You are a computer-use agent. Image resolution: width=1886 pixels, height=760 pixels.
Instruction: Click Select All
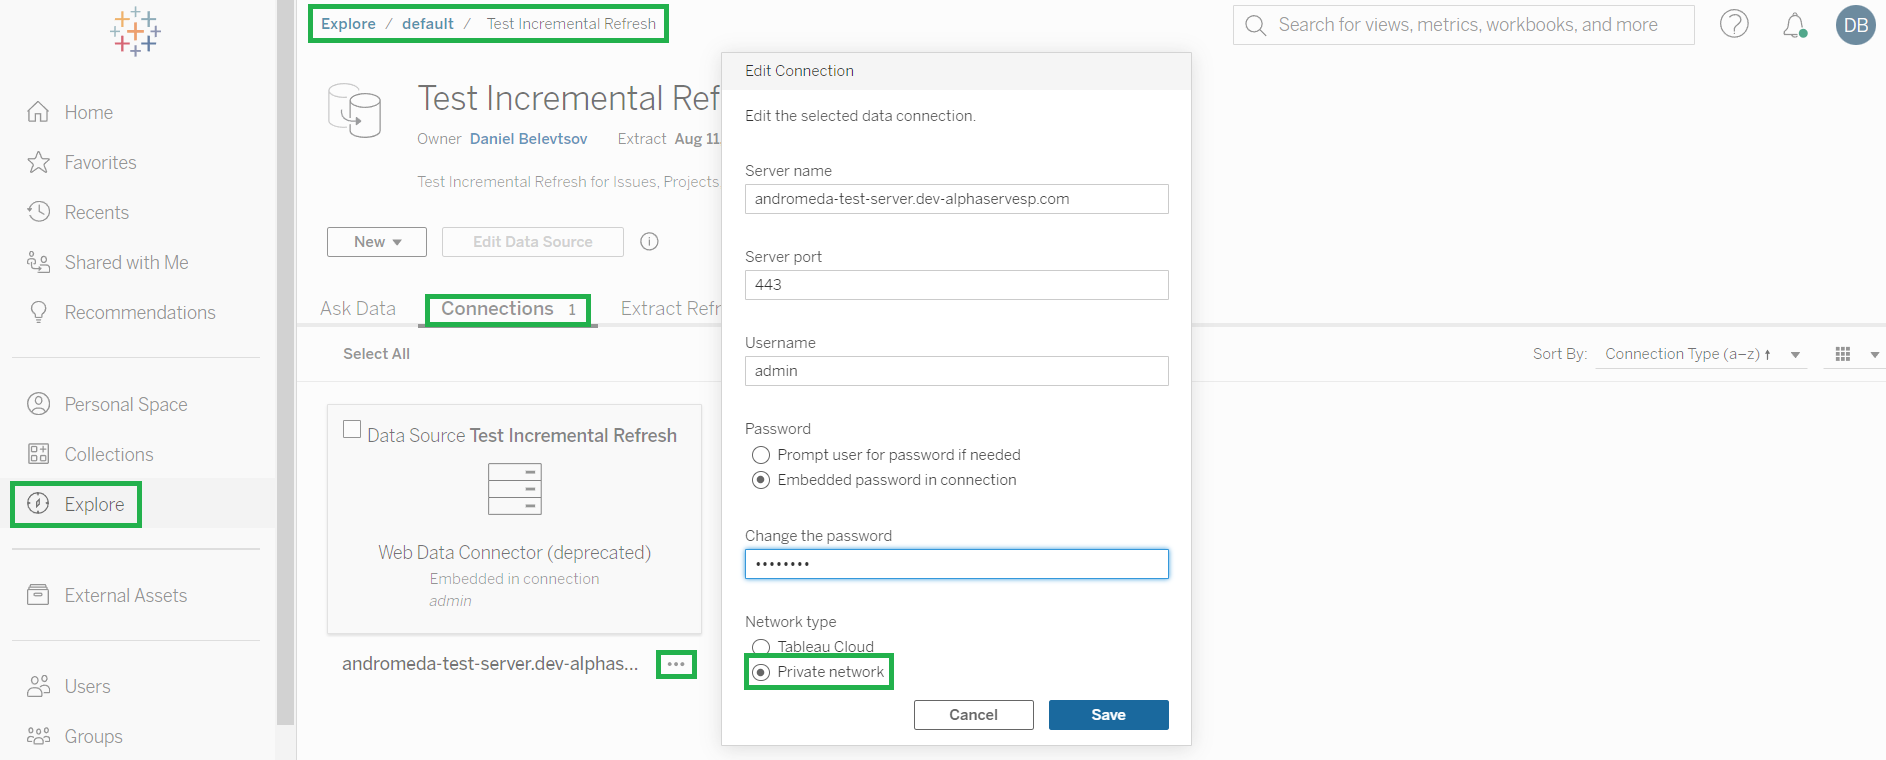pyautogui.click(x=376, y=354)
